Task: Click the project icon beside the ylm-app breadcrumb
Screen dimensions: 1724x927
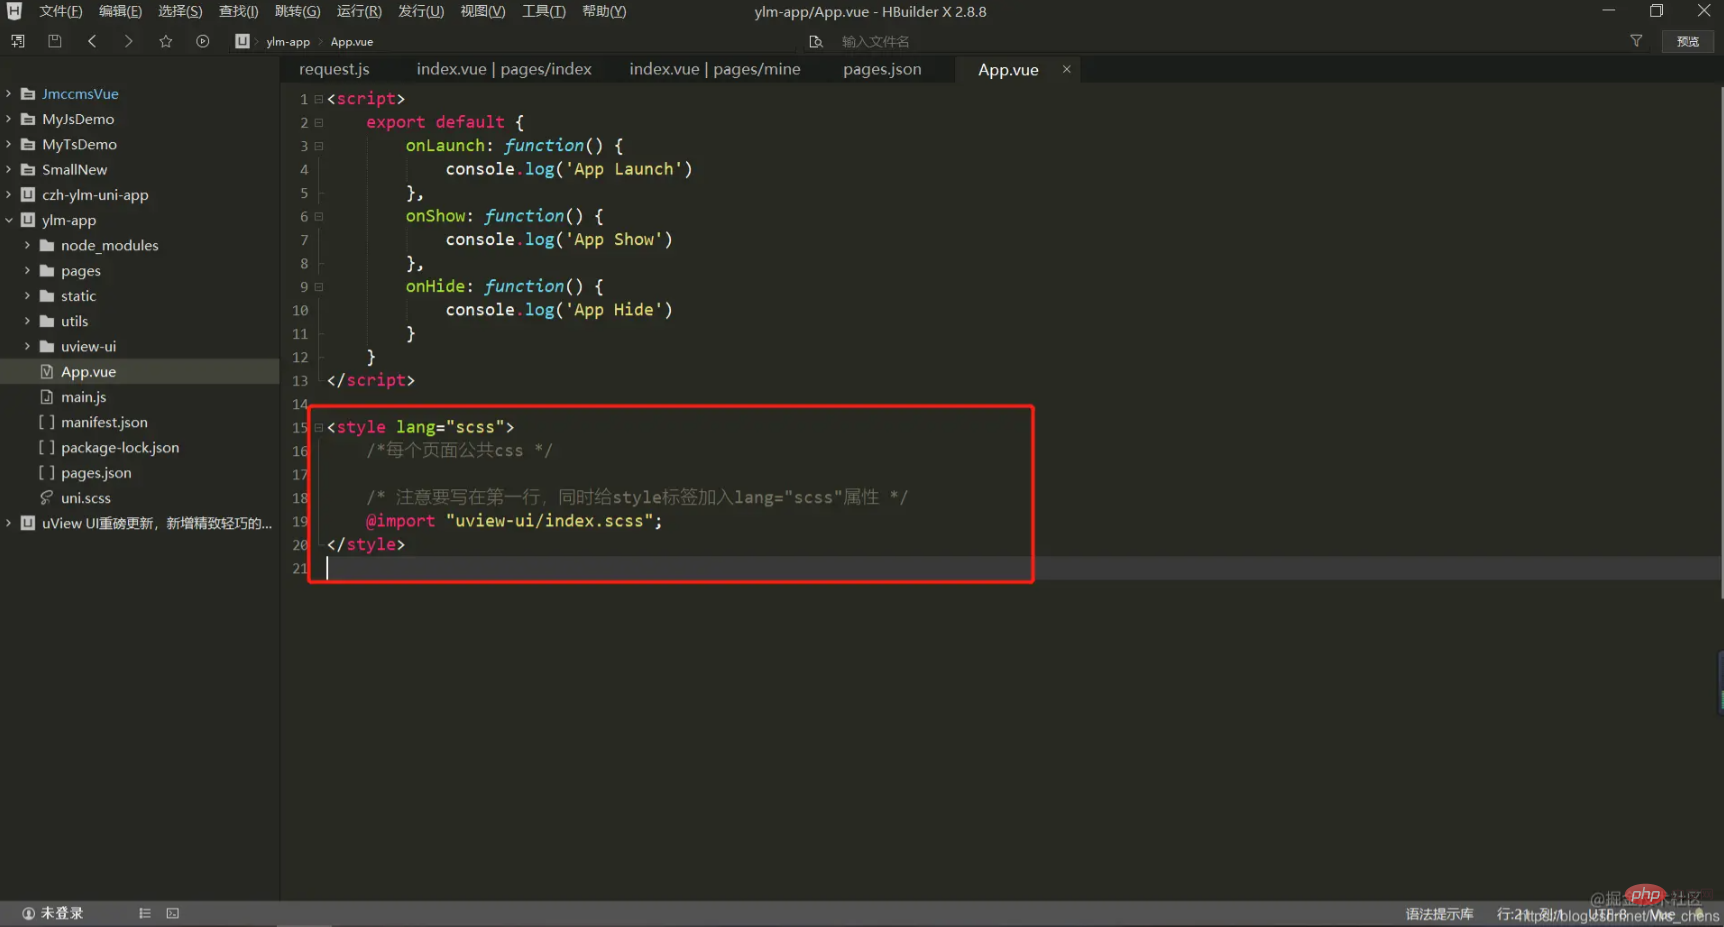Action: coord(242,41)
